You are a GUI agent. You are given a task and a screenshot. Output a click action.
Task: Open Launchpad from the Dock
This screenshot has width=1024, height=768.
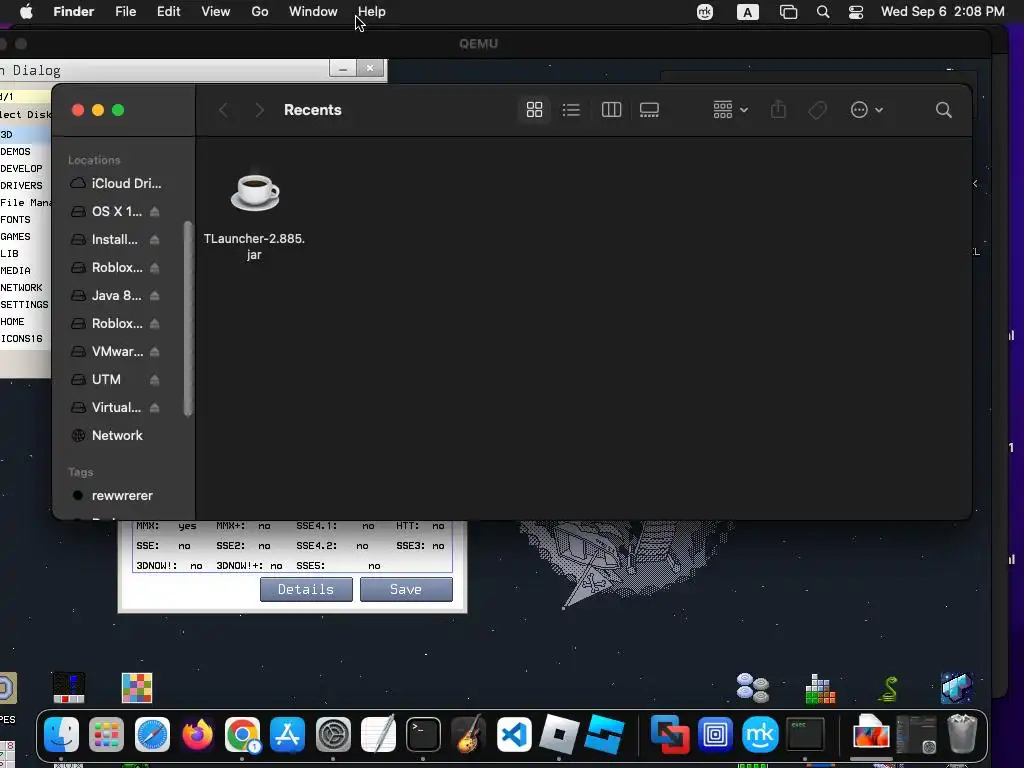(106, 735)
